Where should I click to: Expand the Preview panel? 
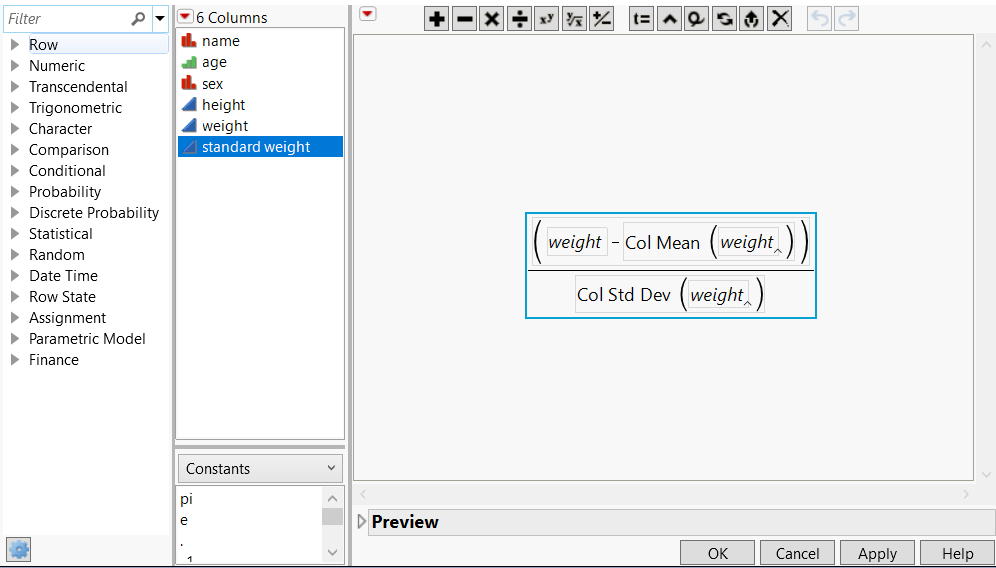click(x=362, y=522)
